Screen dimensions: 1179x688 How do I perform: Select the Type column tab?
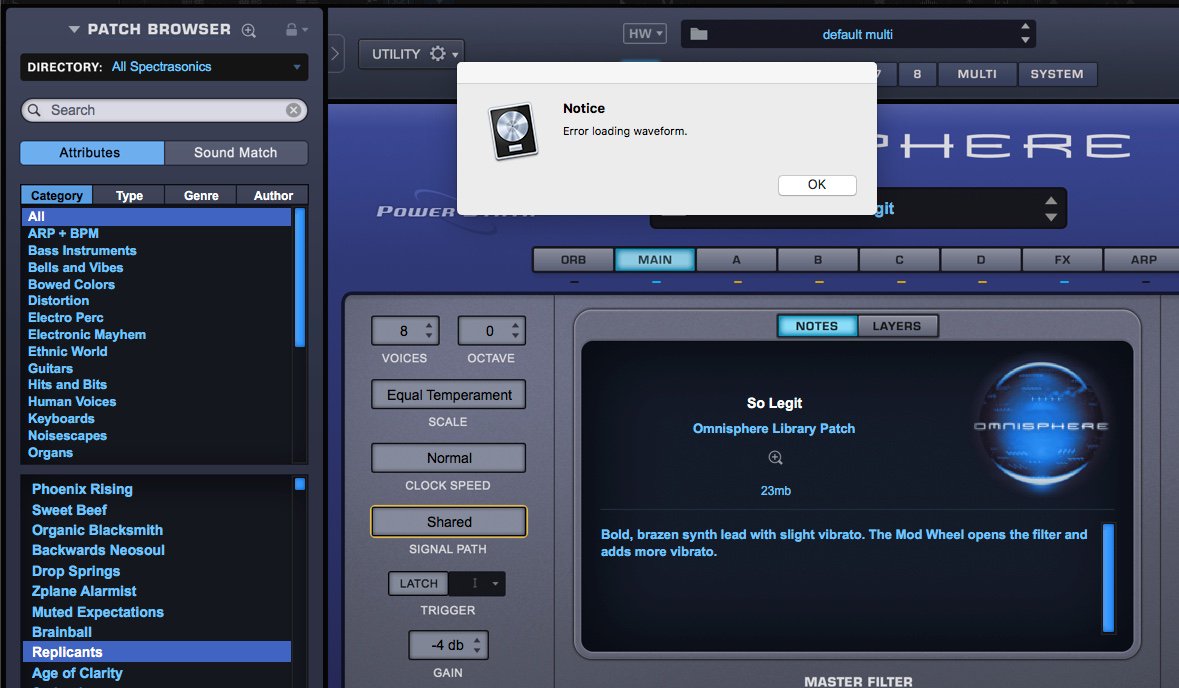129,195
